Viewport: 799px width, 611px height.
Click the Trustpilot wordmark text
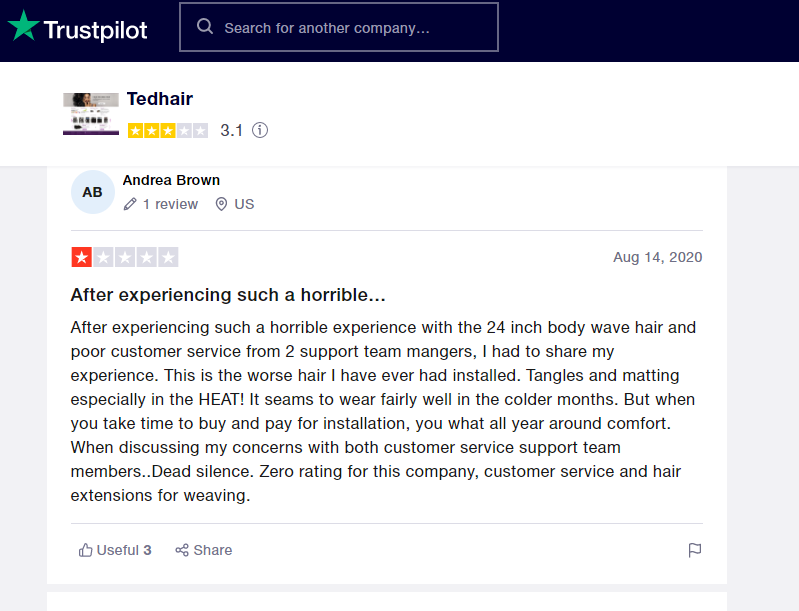click(x=96, y=30)
